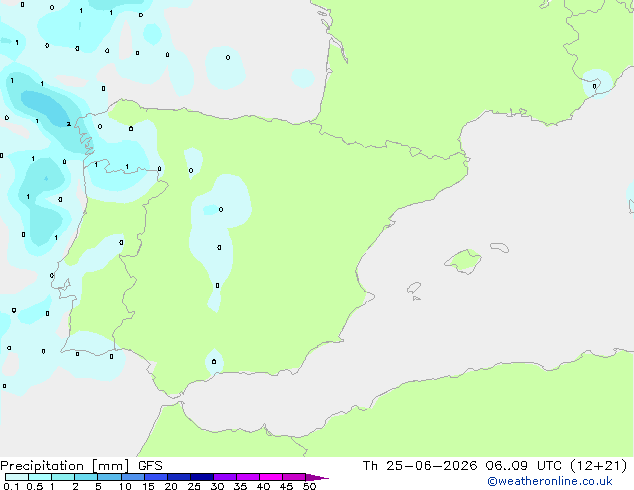The height and width of the screenshot is (490, 634).
Task: Click the over-50 mm arrow end of the legend
Action: (317, 477)
